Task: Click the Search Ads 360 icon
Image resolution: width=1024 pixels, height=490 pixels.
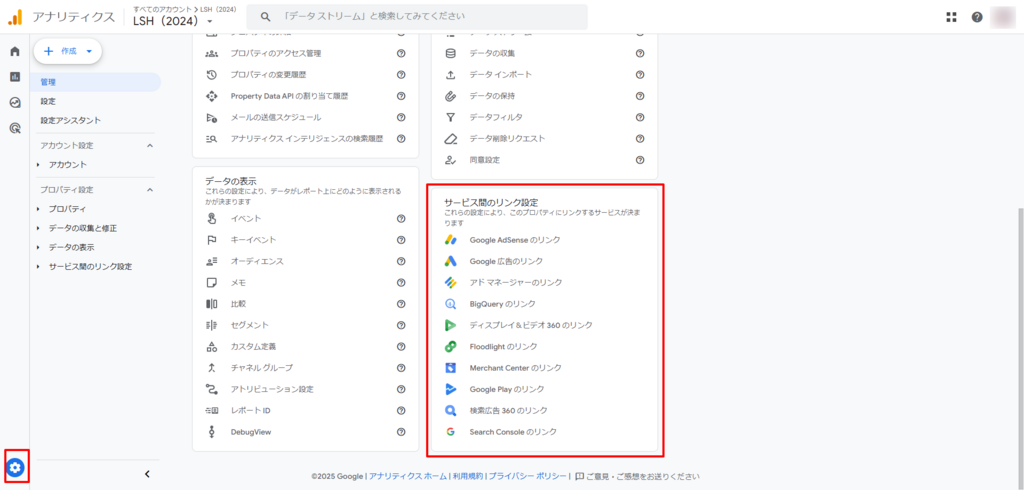Action: pos(450,410)
